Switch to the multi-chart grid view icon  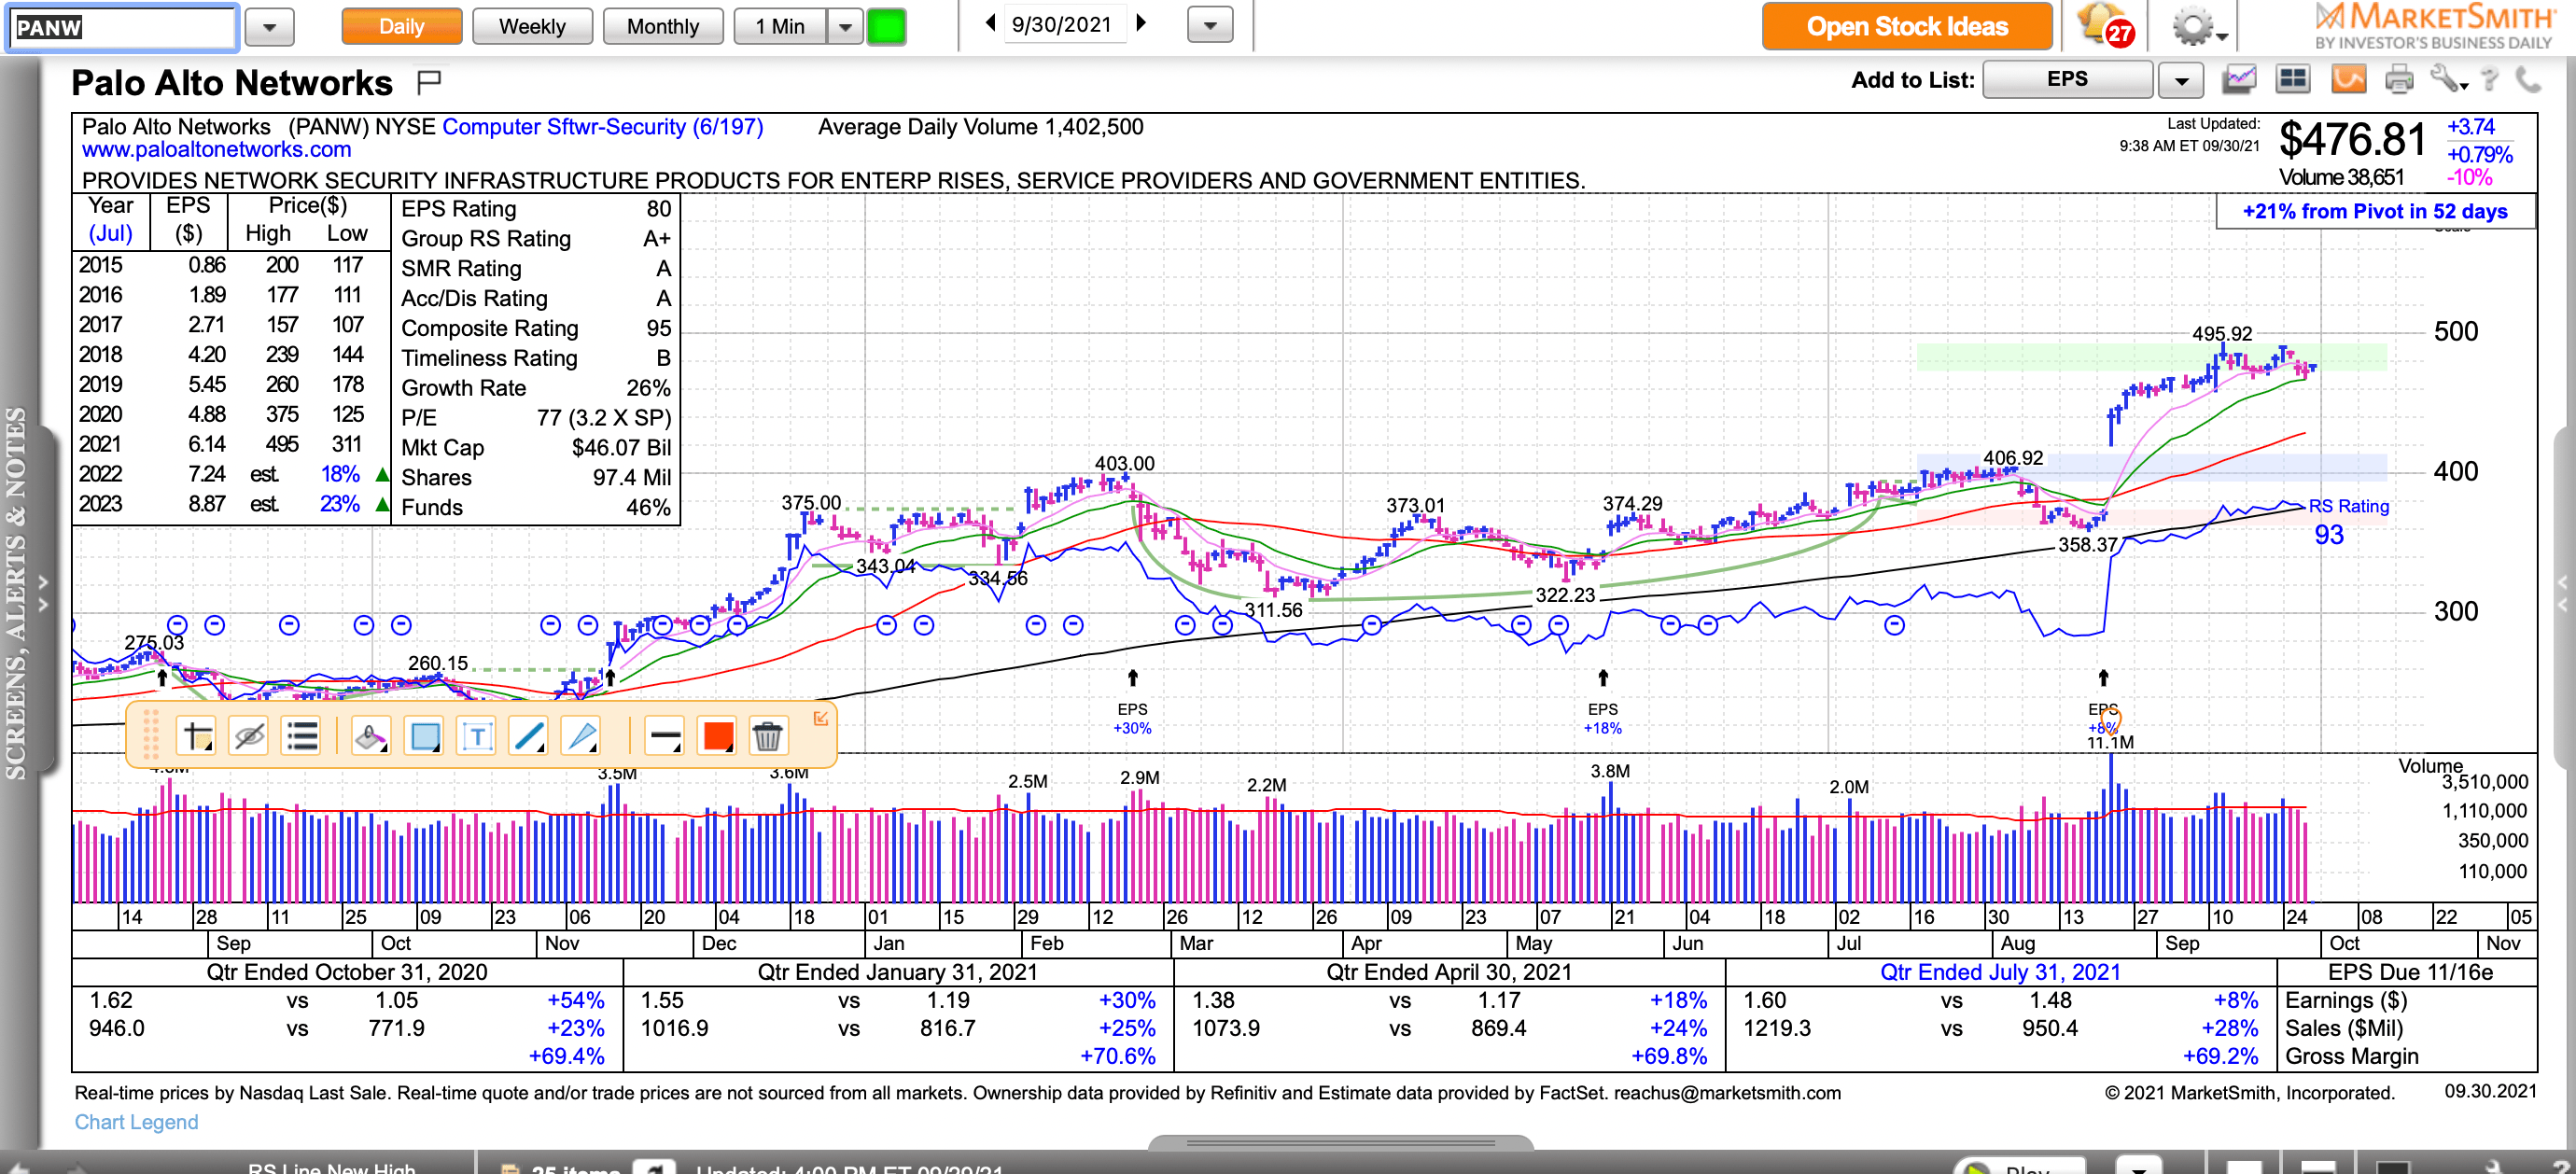(x=2292, y=79)
